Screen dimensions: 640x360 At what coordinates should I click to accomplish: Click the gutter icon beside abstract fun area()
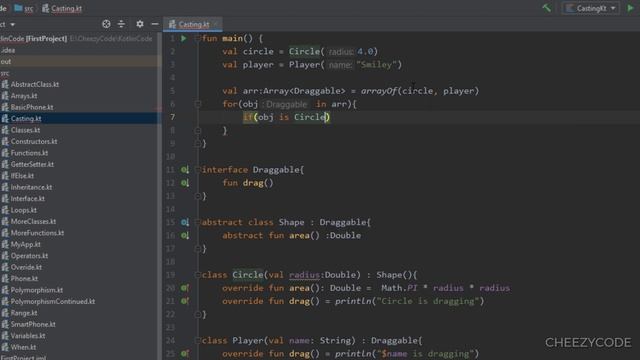pos(185,236)
